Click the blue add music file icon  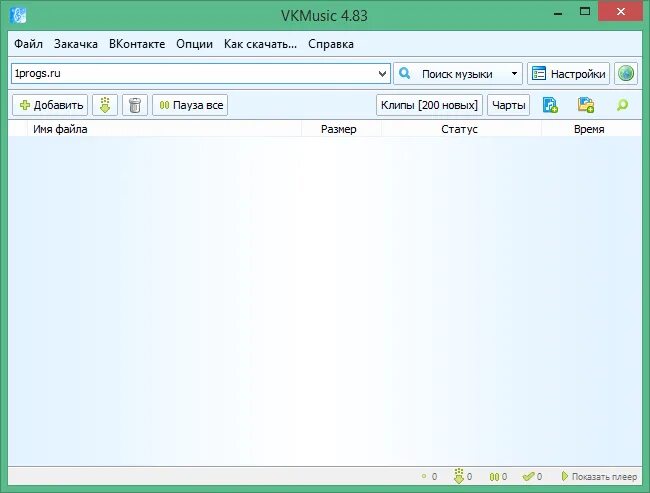point(550,105)
